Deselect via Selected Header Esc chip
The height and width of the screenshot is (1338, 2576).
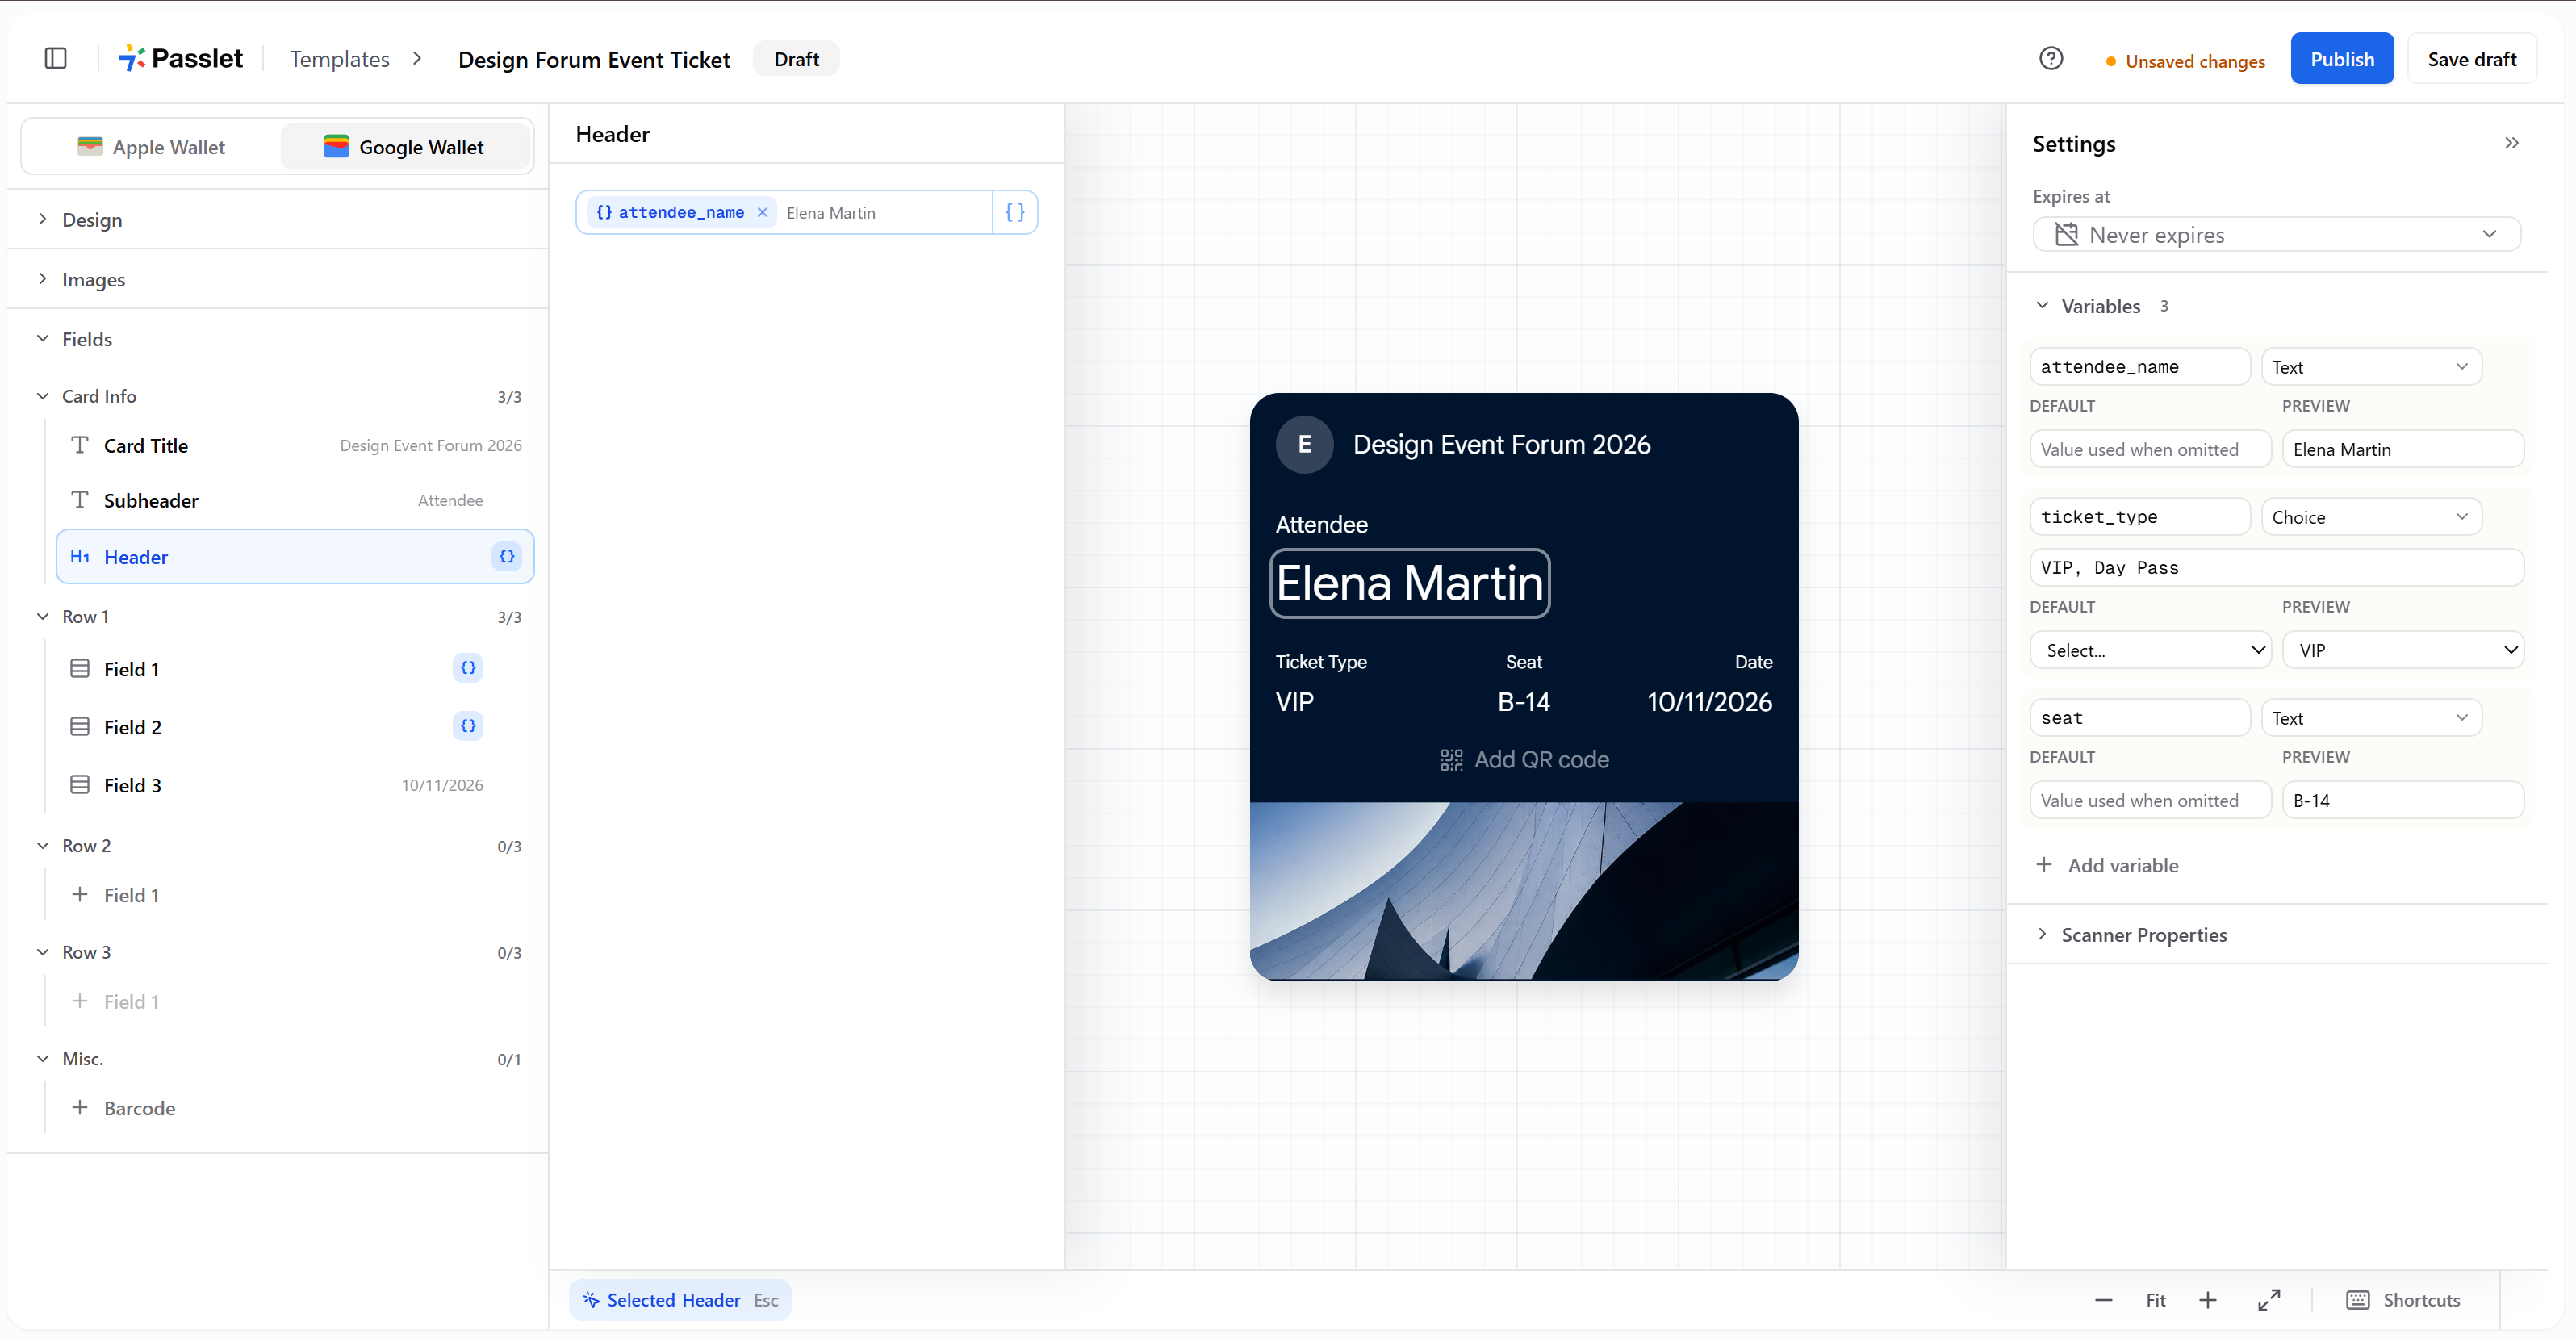click(x=680, y=1300)
